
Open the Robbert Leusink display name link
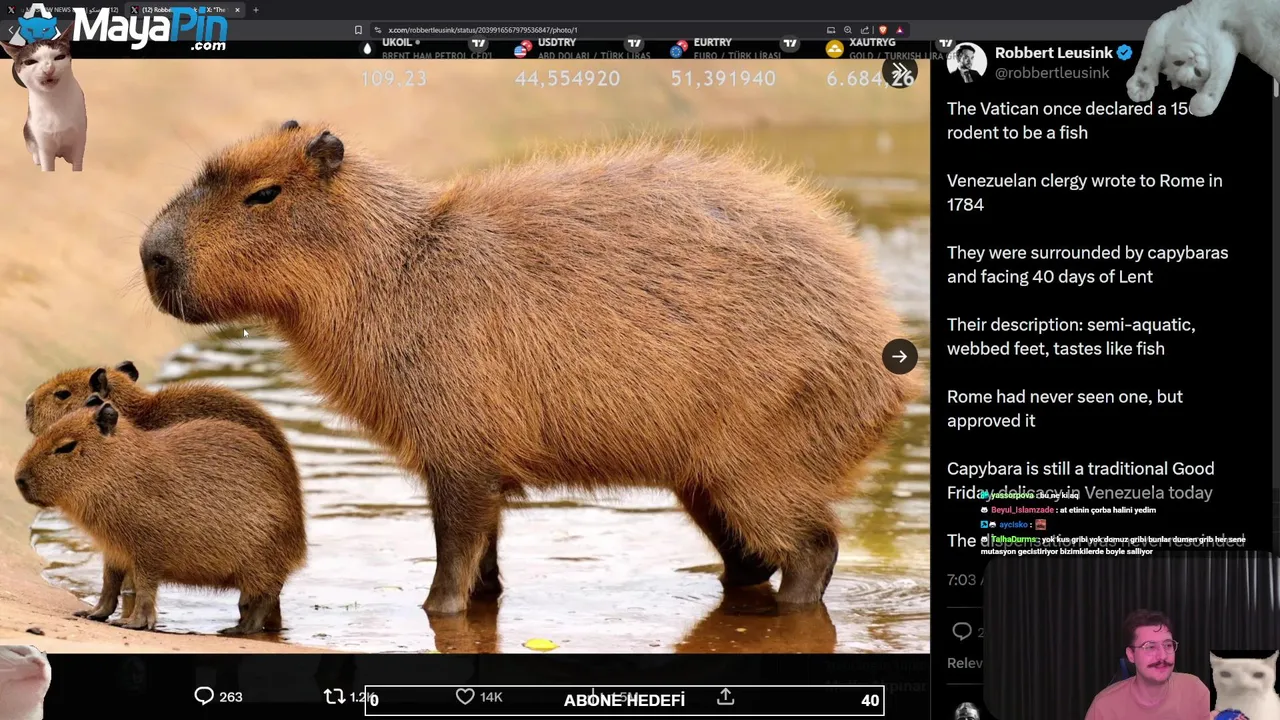point(1053,53)
